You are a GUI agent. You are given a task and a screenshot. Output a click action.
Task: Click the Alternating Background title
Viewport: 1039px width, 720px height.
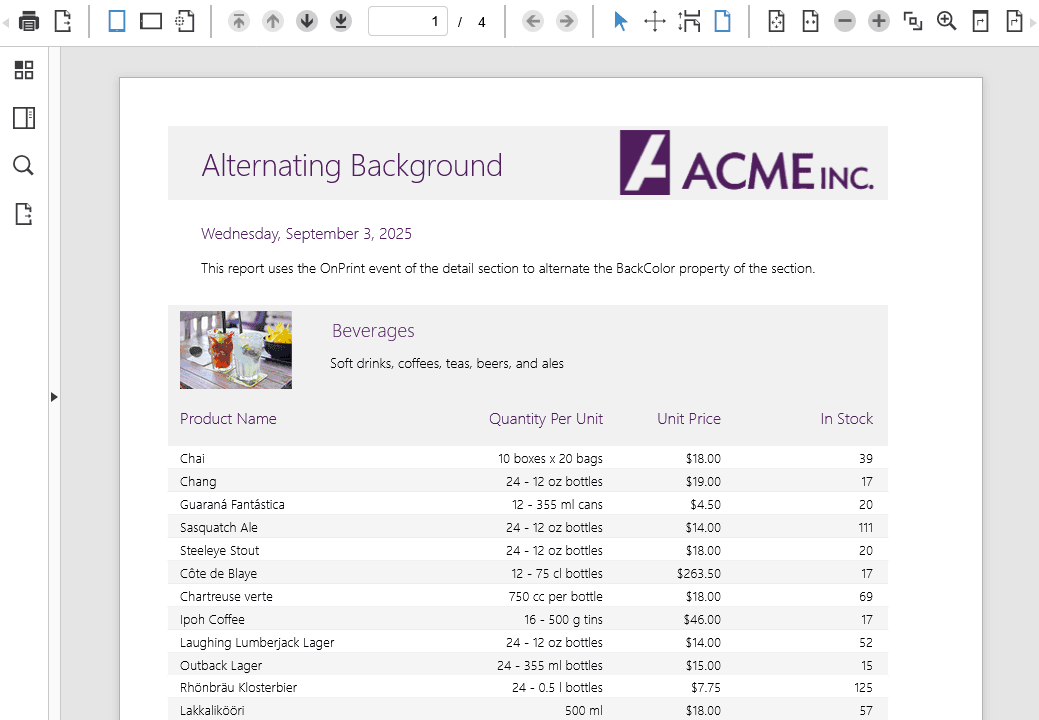coord(352,166)
